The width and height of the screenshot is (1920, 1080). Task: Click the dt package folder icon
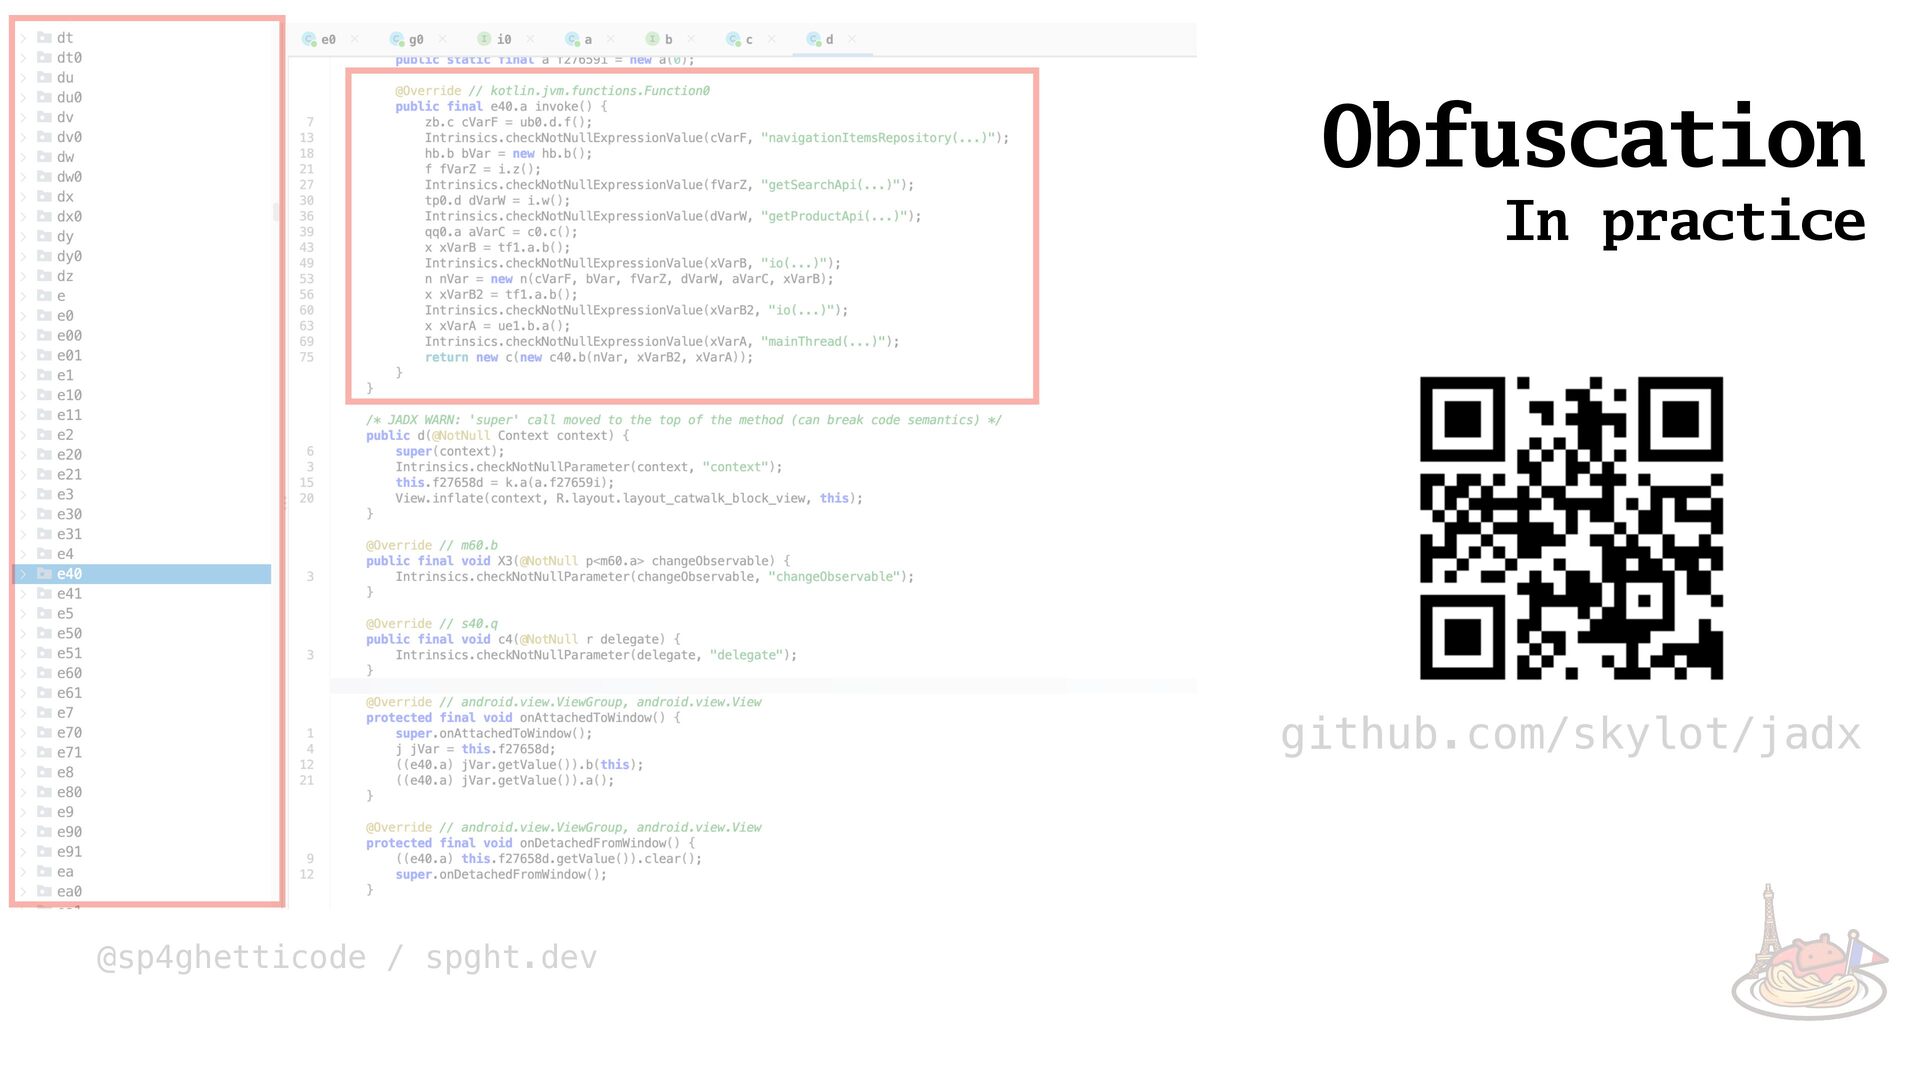pos(44,38)
